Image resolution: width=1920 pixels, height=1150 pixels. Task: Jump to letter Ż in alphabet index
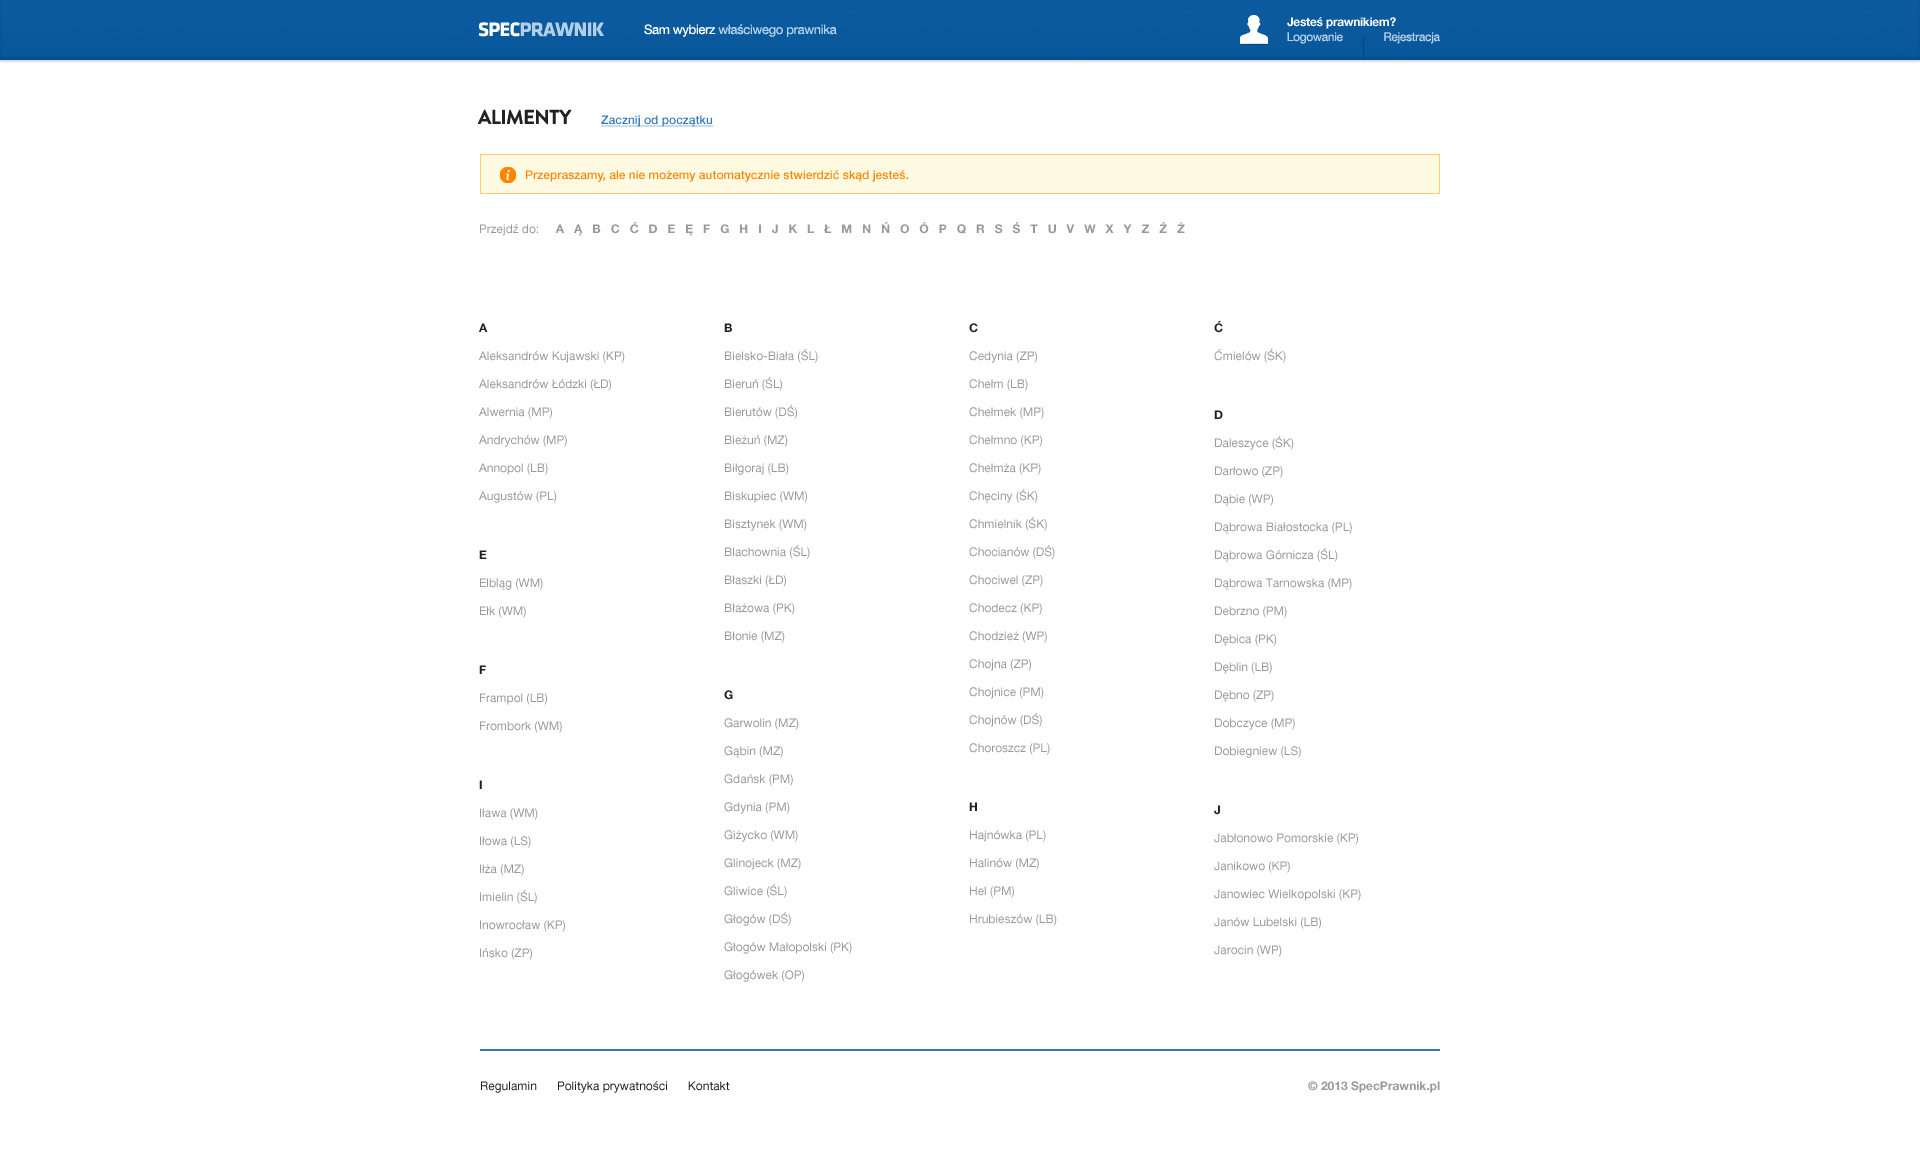(x=1181, y=229)
